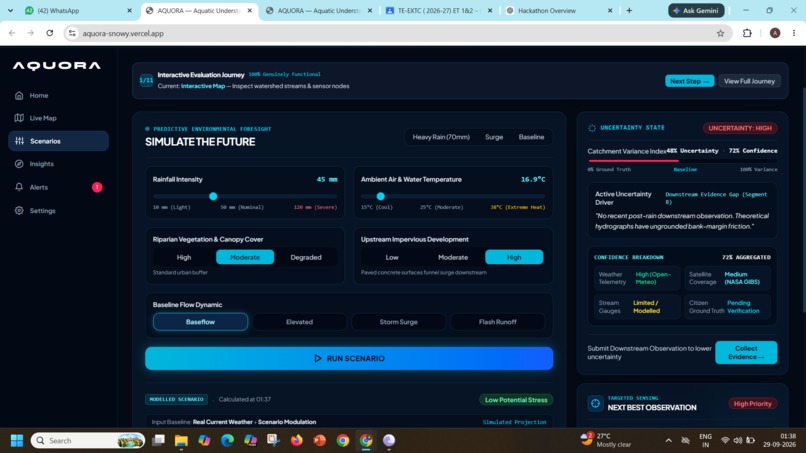Select Storm Surge flow dynamic

point(398,322)
